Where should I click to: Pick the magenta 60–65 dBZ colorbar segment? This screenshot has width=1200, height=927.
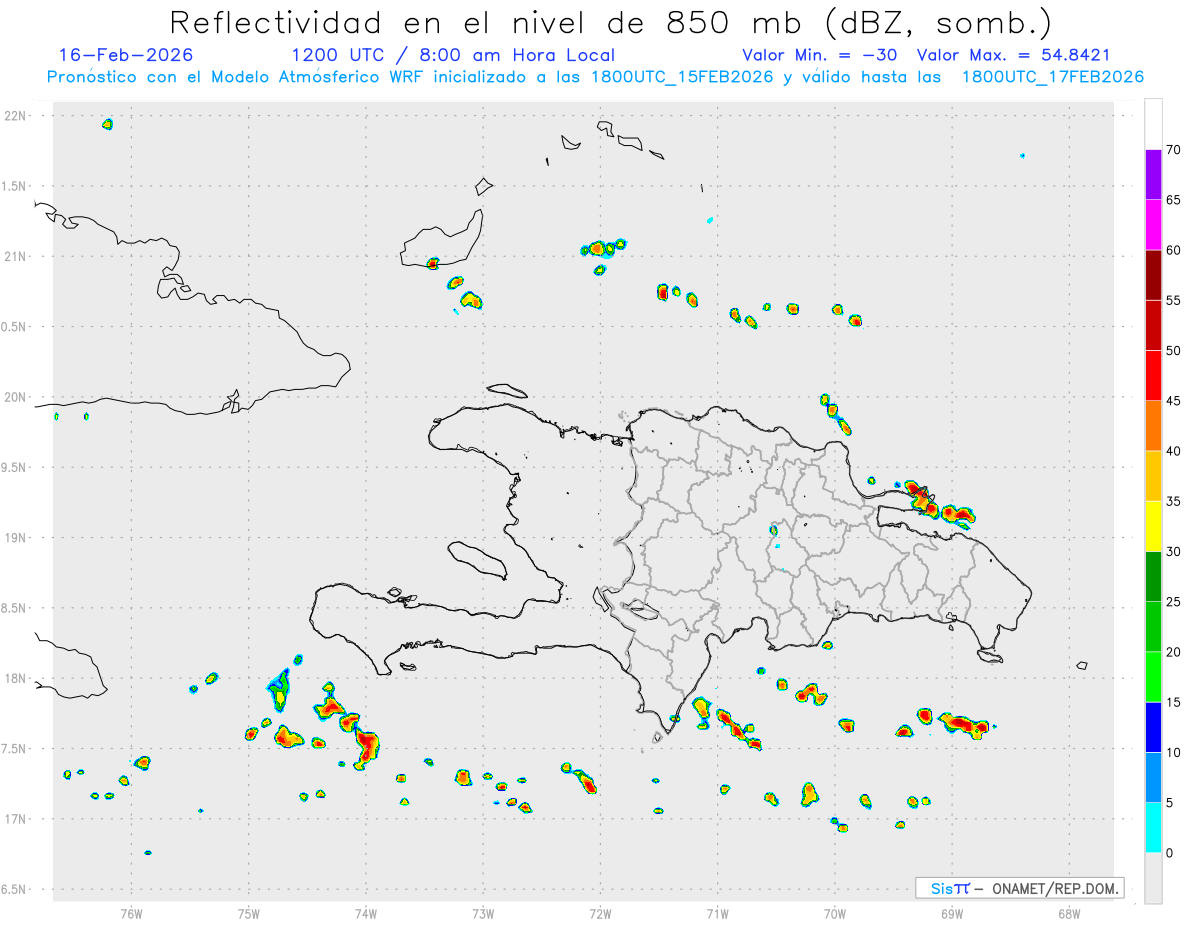(x=1153, y=224)
